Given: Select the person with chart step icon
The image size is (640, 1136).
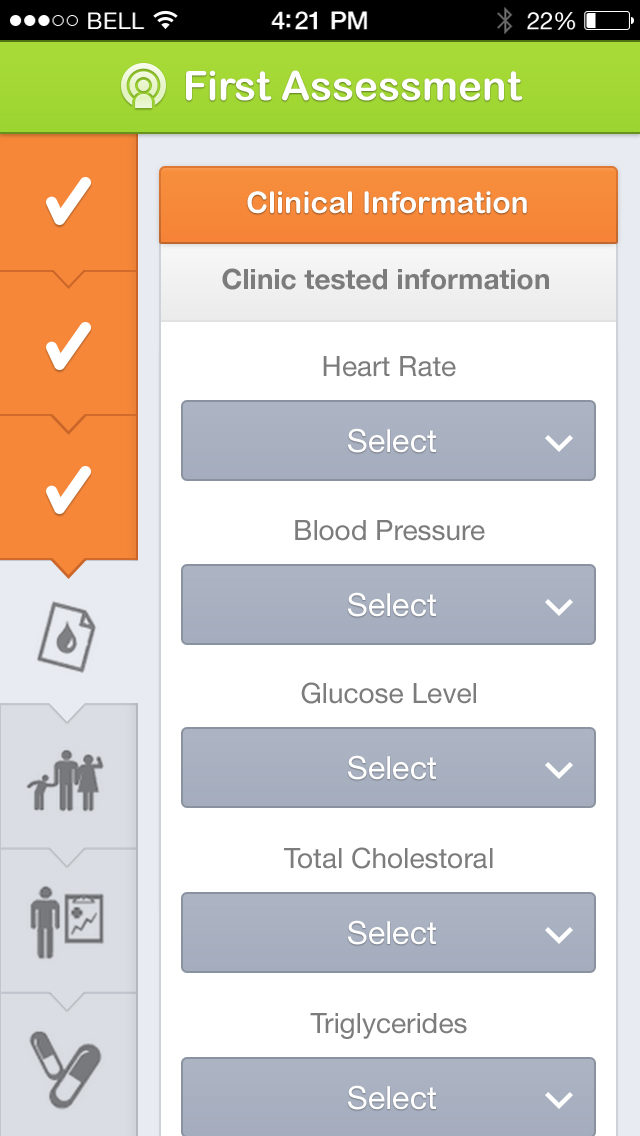Looking at the screenshot, I should tap(67, 922).
